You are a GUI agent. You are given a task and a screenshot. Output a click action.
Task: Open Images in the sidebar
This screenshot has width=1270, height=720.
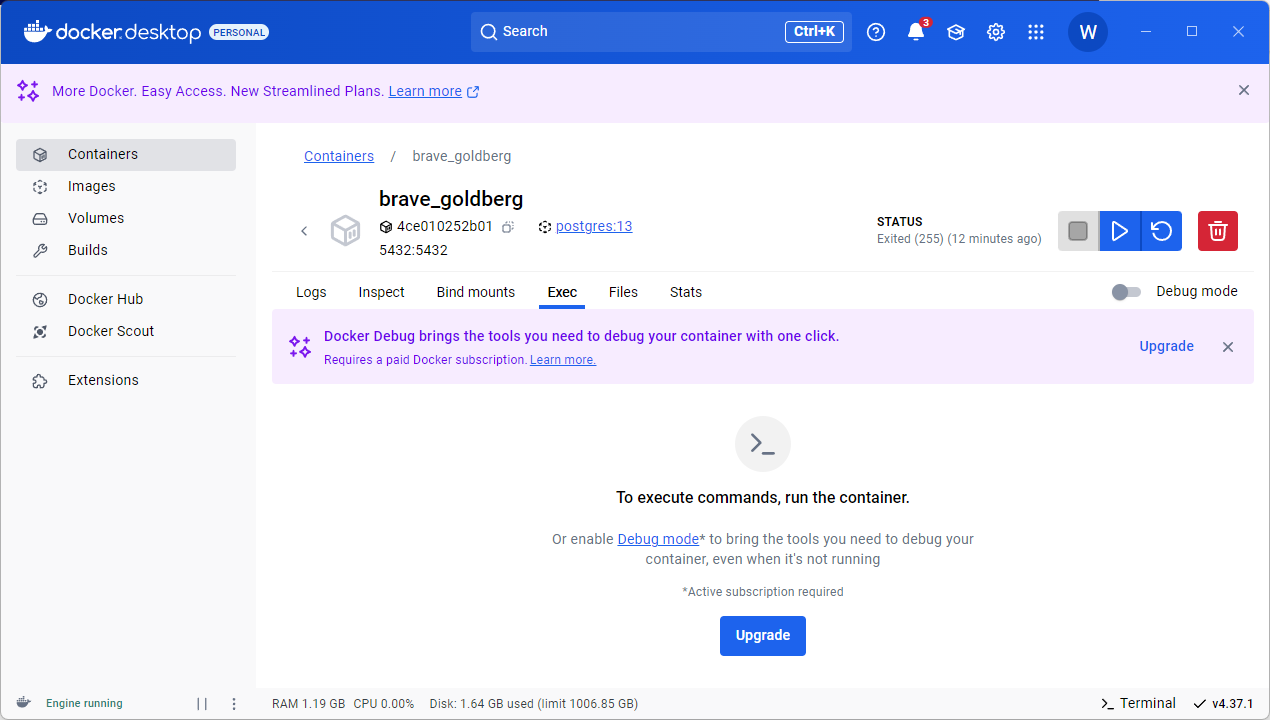tap(126, 187)
